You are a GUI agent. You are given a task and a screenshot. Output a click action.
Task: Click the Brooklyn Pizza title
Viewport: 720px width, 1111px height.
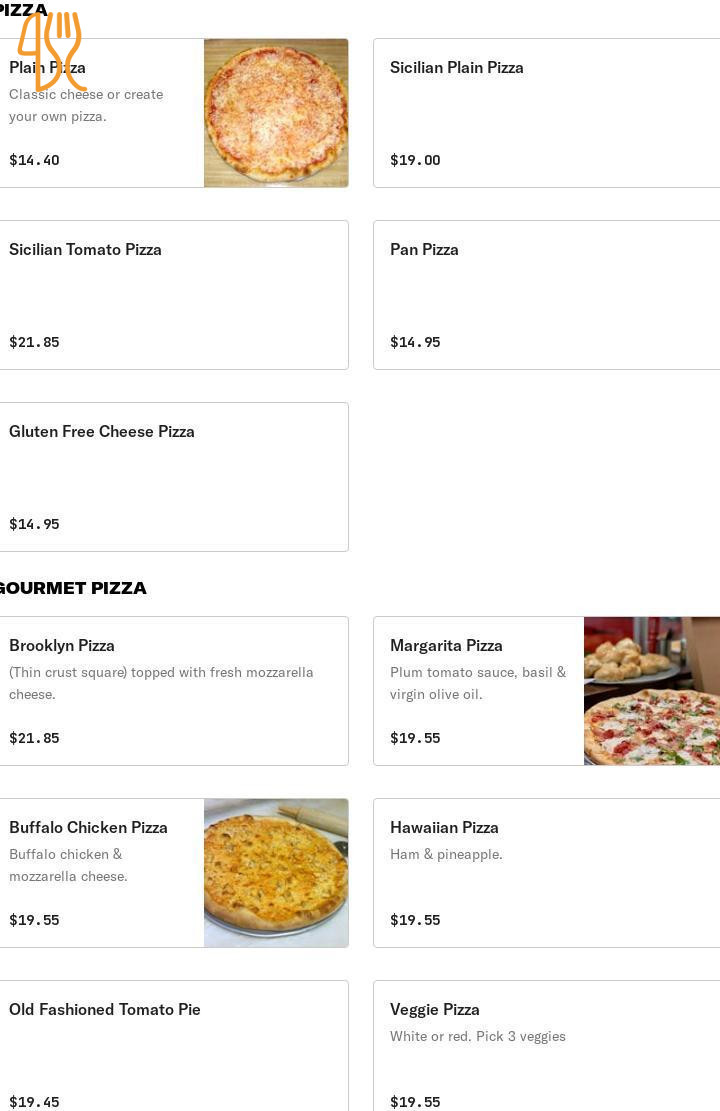62,646
